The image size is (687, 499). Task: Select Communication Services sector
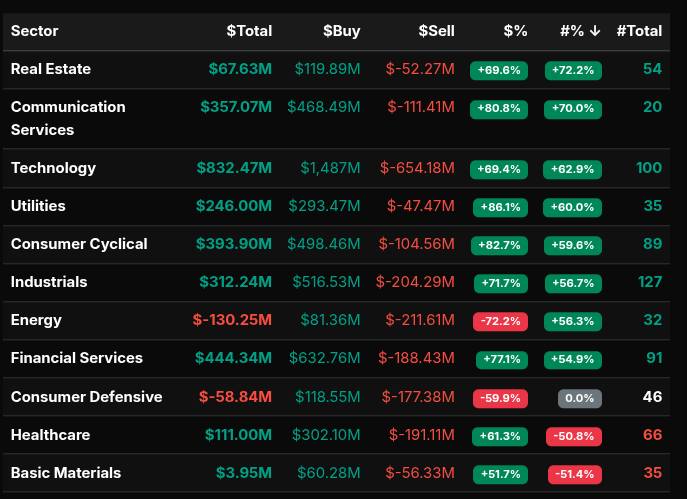click(68, 118)
